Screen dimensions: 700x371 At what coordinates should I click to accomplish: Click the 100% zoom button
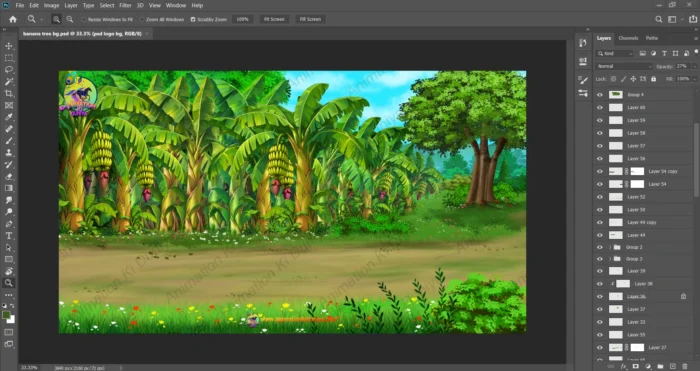(x=242, y=20)
